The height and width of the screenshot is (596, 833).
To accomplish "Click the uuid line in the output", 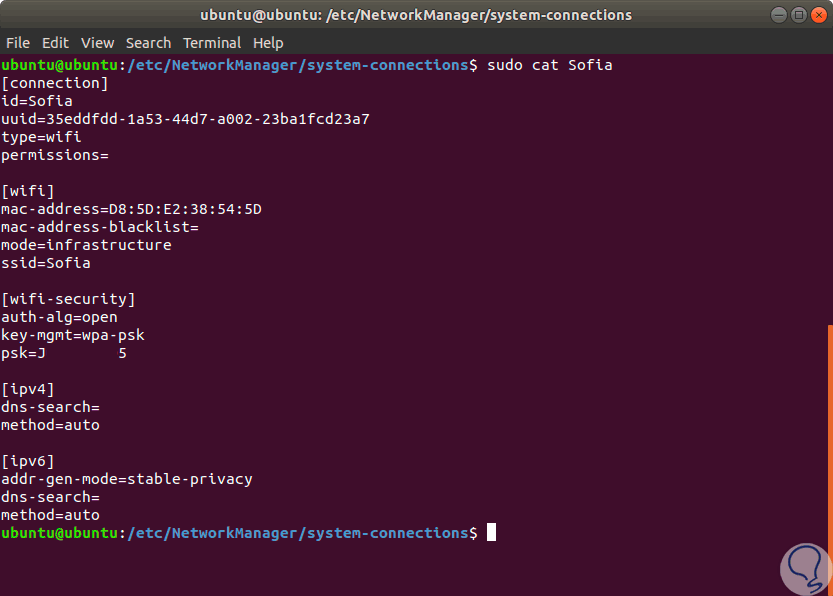I will tap(185, 119).
